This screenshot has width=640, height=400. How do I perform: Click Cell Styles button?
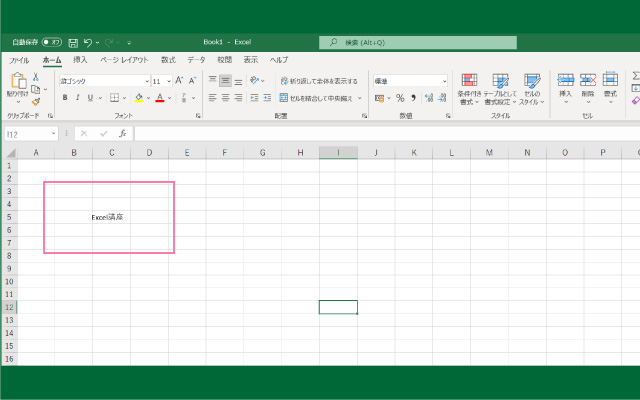pos(532,89)
